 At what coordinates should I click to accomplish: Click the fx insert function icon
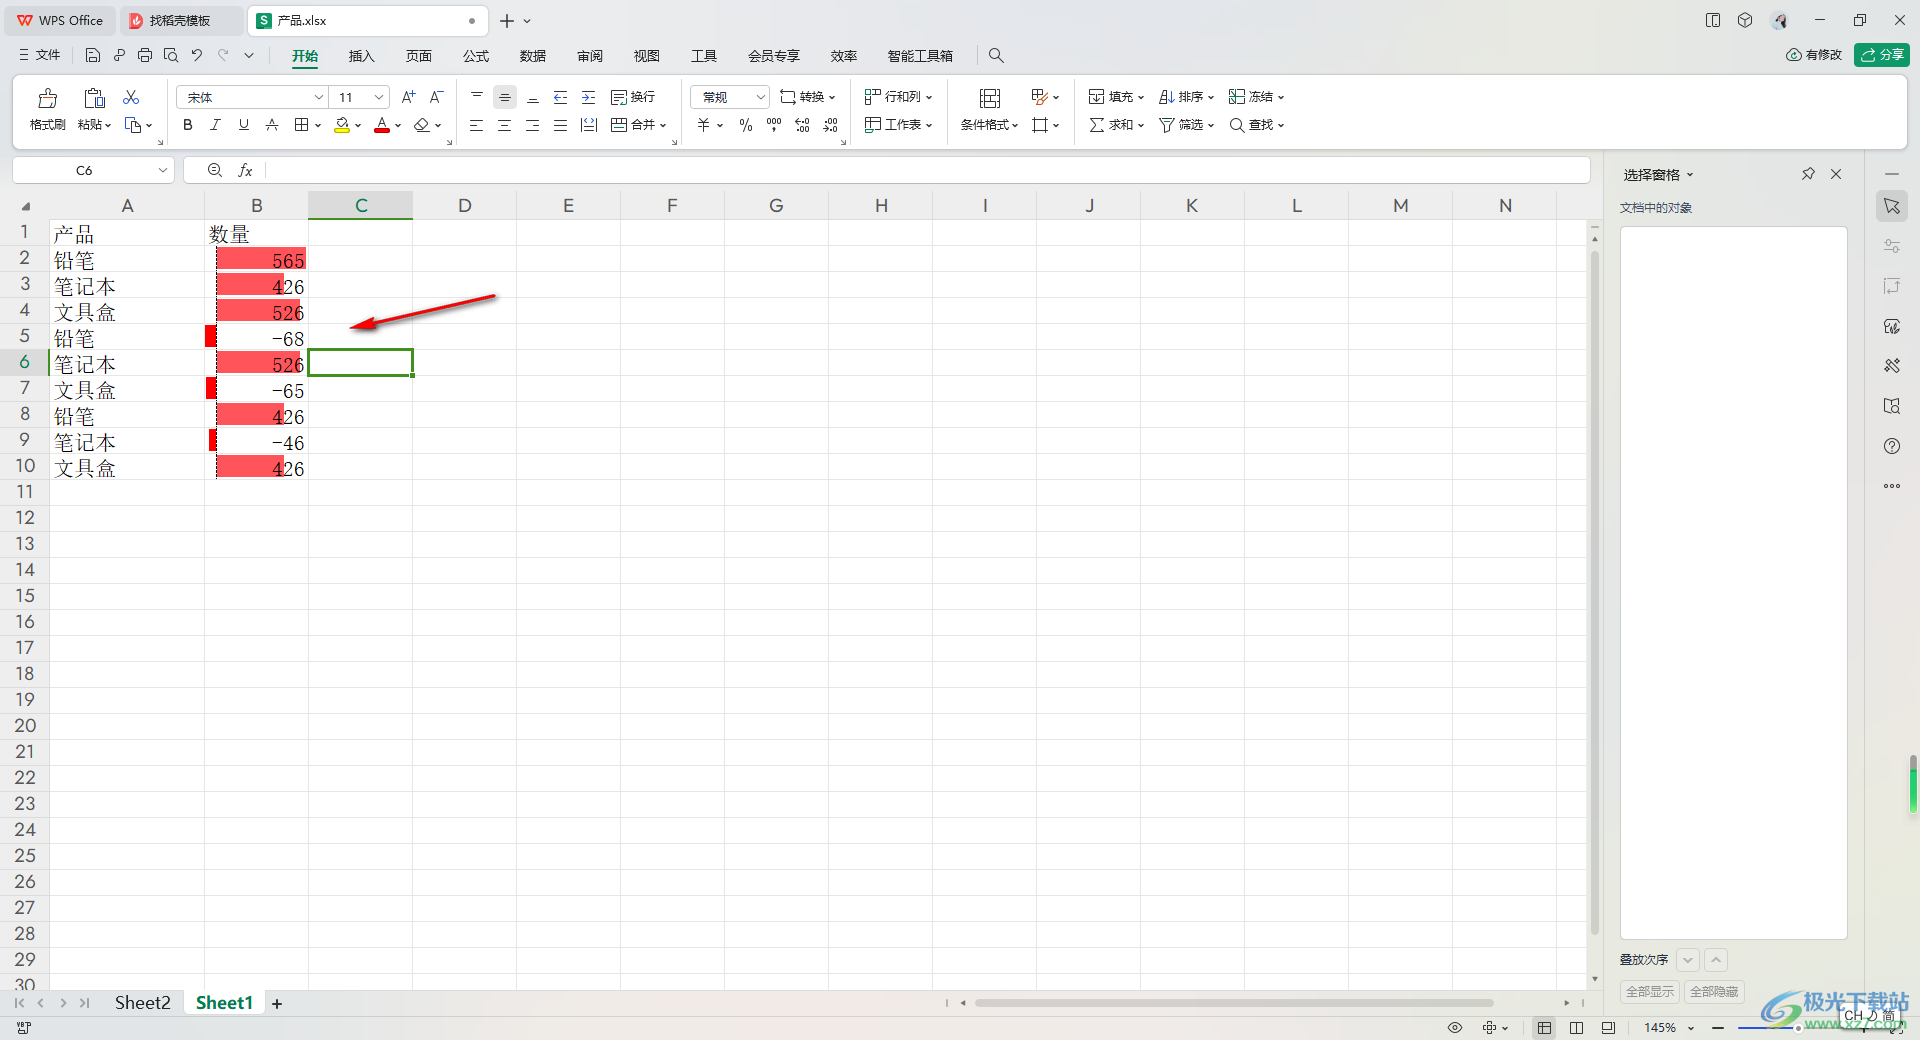[245, 171]
